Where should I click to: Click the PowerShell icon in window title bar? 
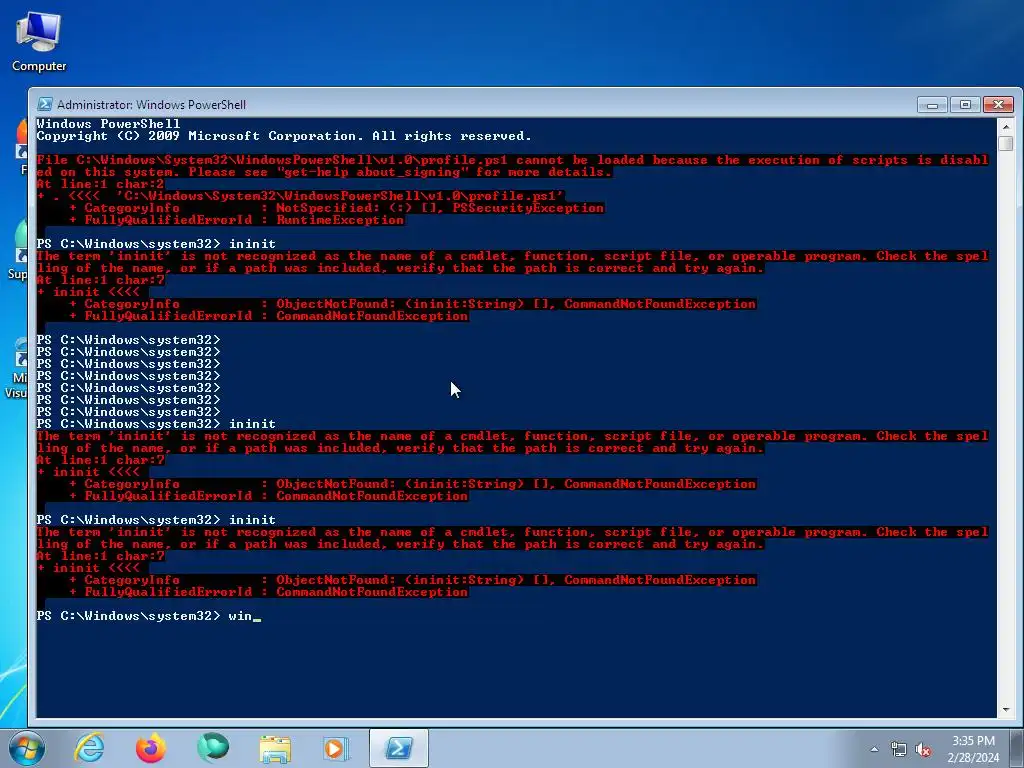click(x=44, y=104)
